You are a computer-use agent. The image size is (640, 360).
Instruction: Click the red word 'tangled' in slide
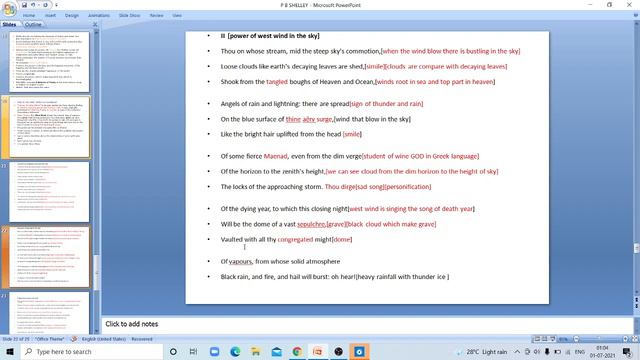[277, 82]
